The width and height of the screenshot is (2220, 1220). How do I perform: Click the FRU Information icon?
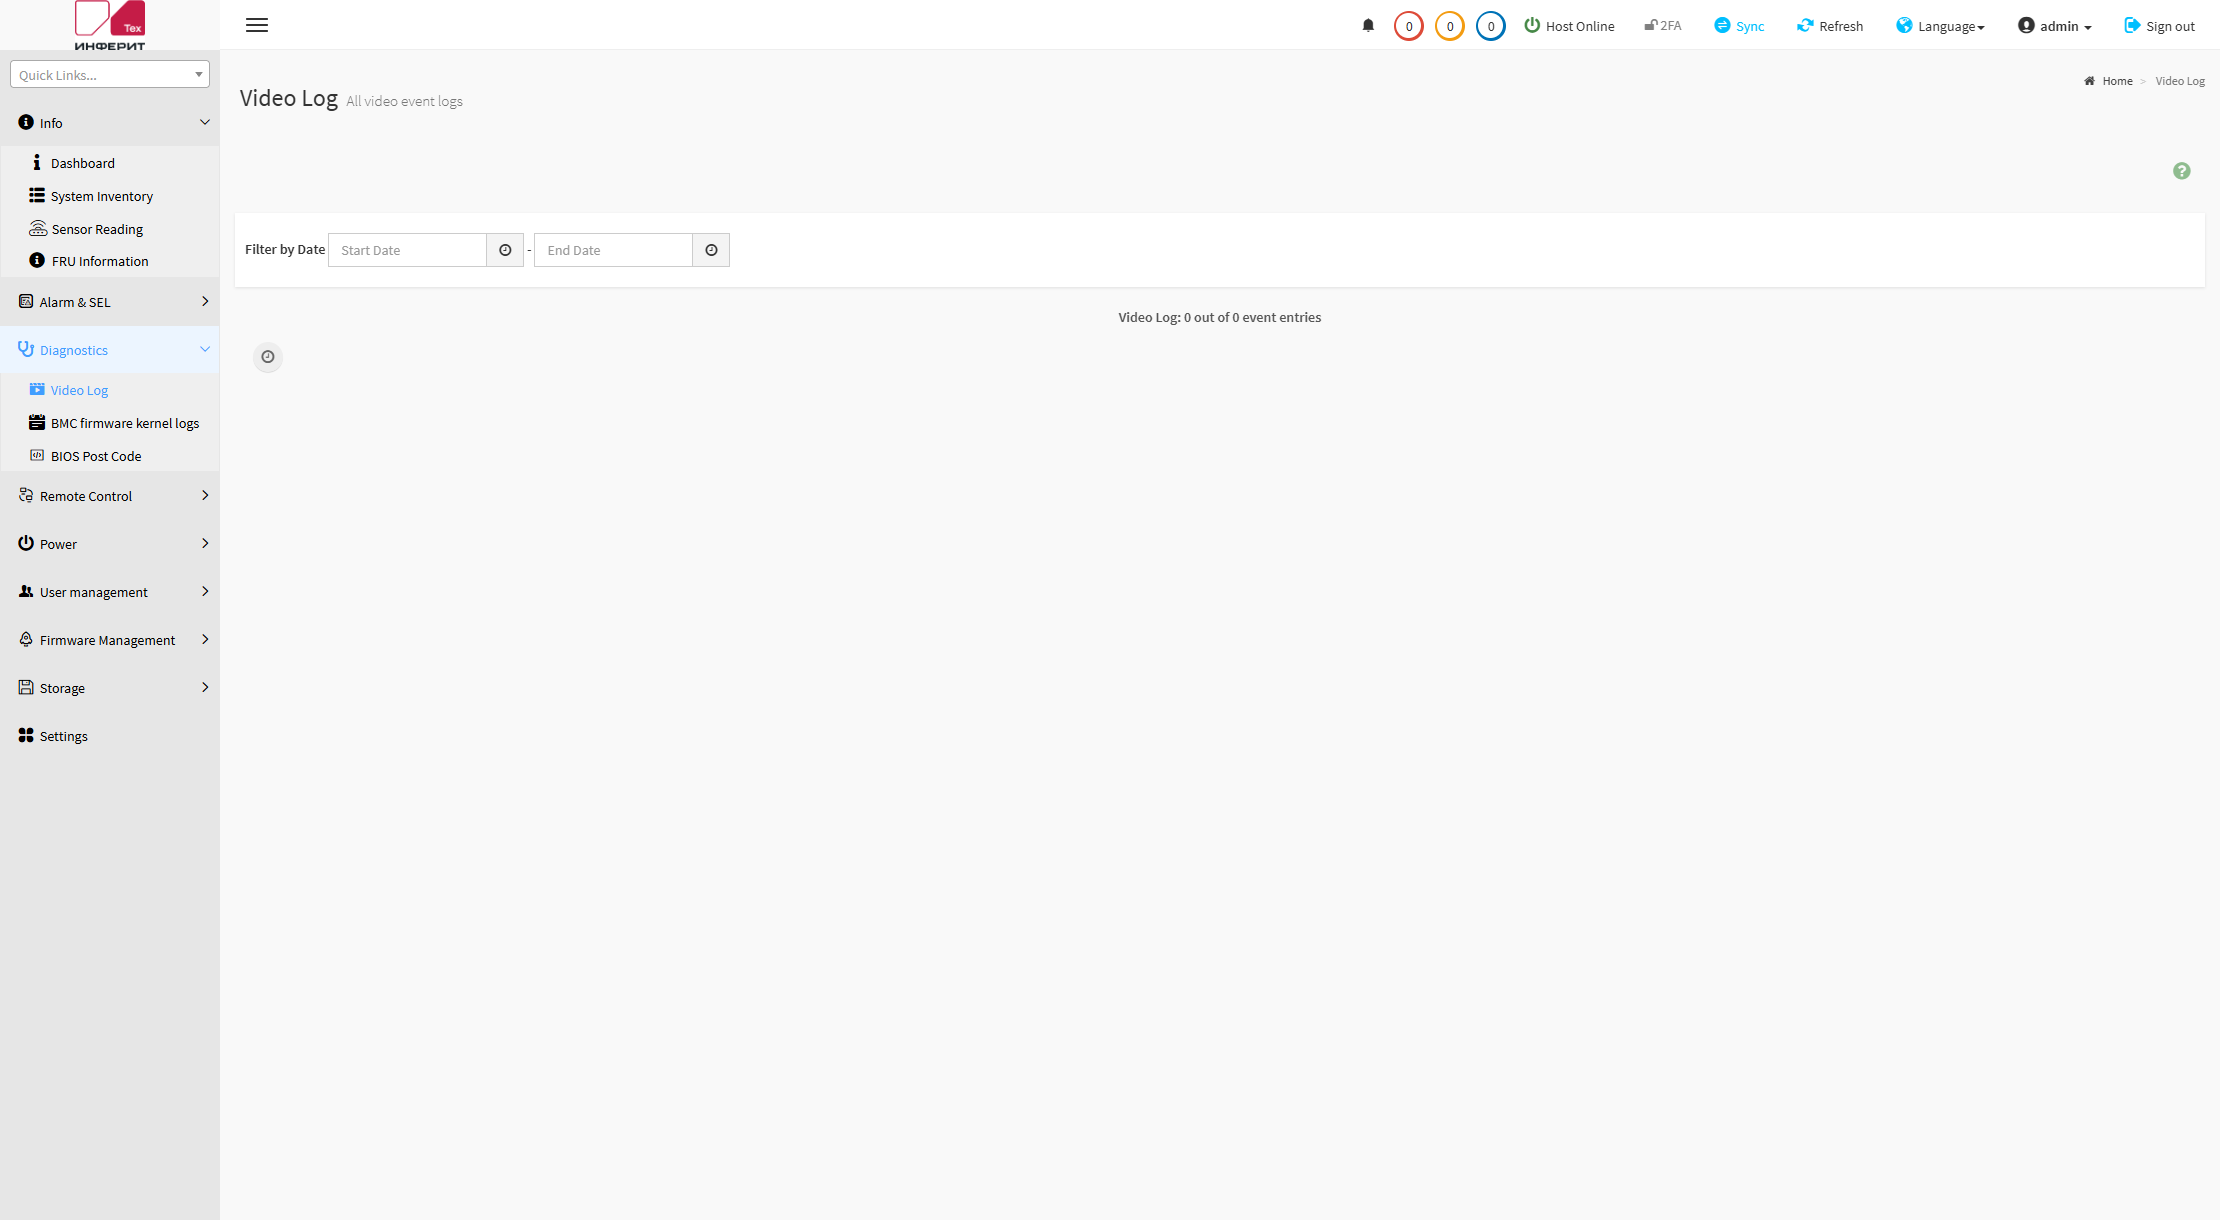point(37,260)
